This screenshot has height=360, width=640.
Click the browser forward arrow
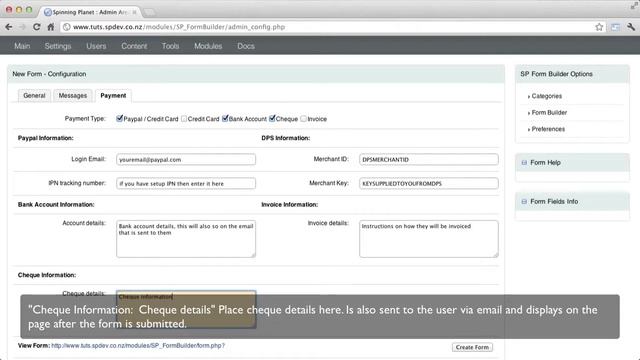coord(22,27)
